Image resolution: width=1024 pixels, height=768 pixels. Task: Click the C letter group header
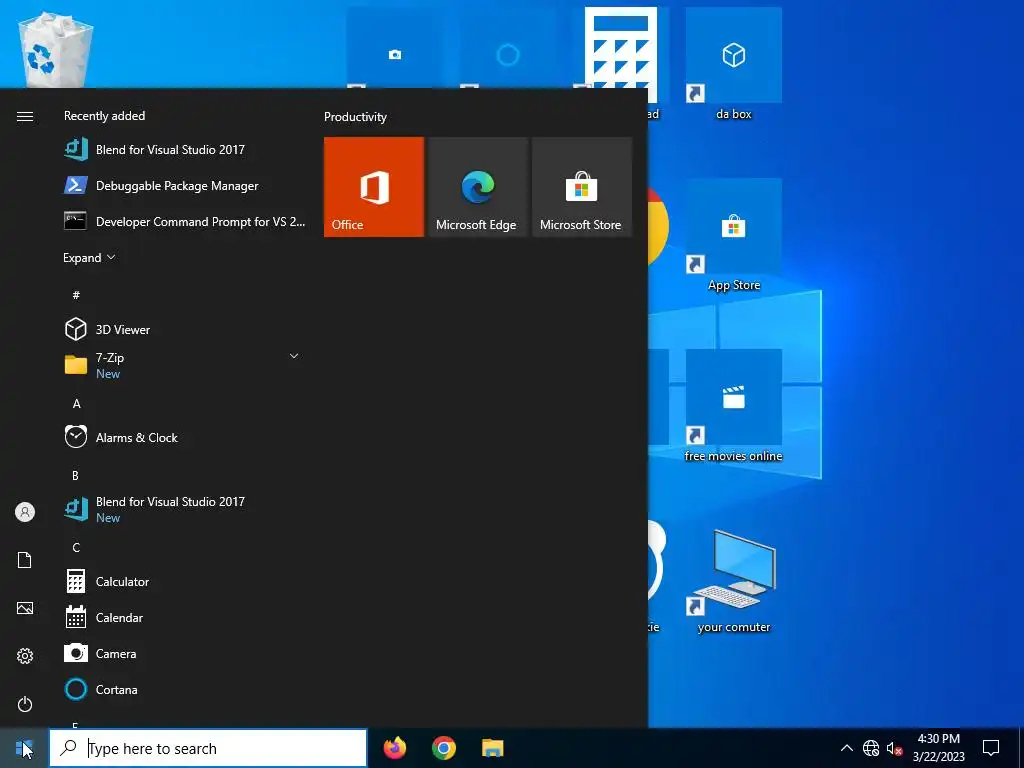pyautogui.click(x=76, y=547)
